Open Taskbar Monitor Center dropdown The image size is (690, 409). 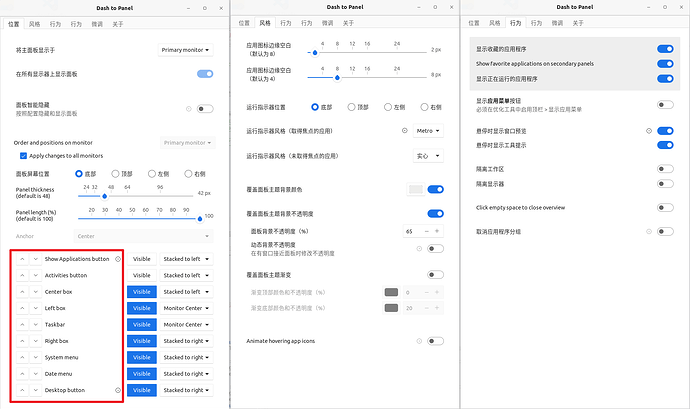186,324
